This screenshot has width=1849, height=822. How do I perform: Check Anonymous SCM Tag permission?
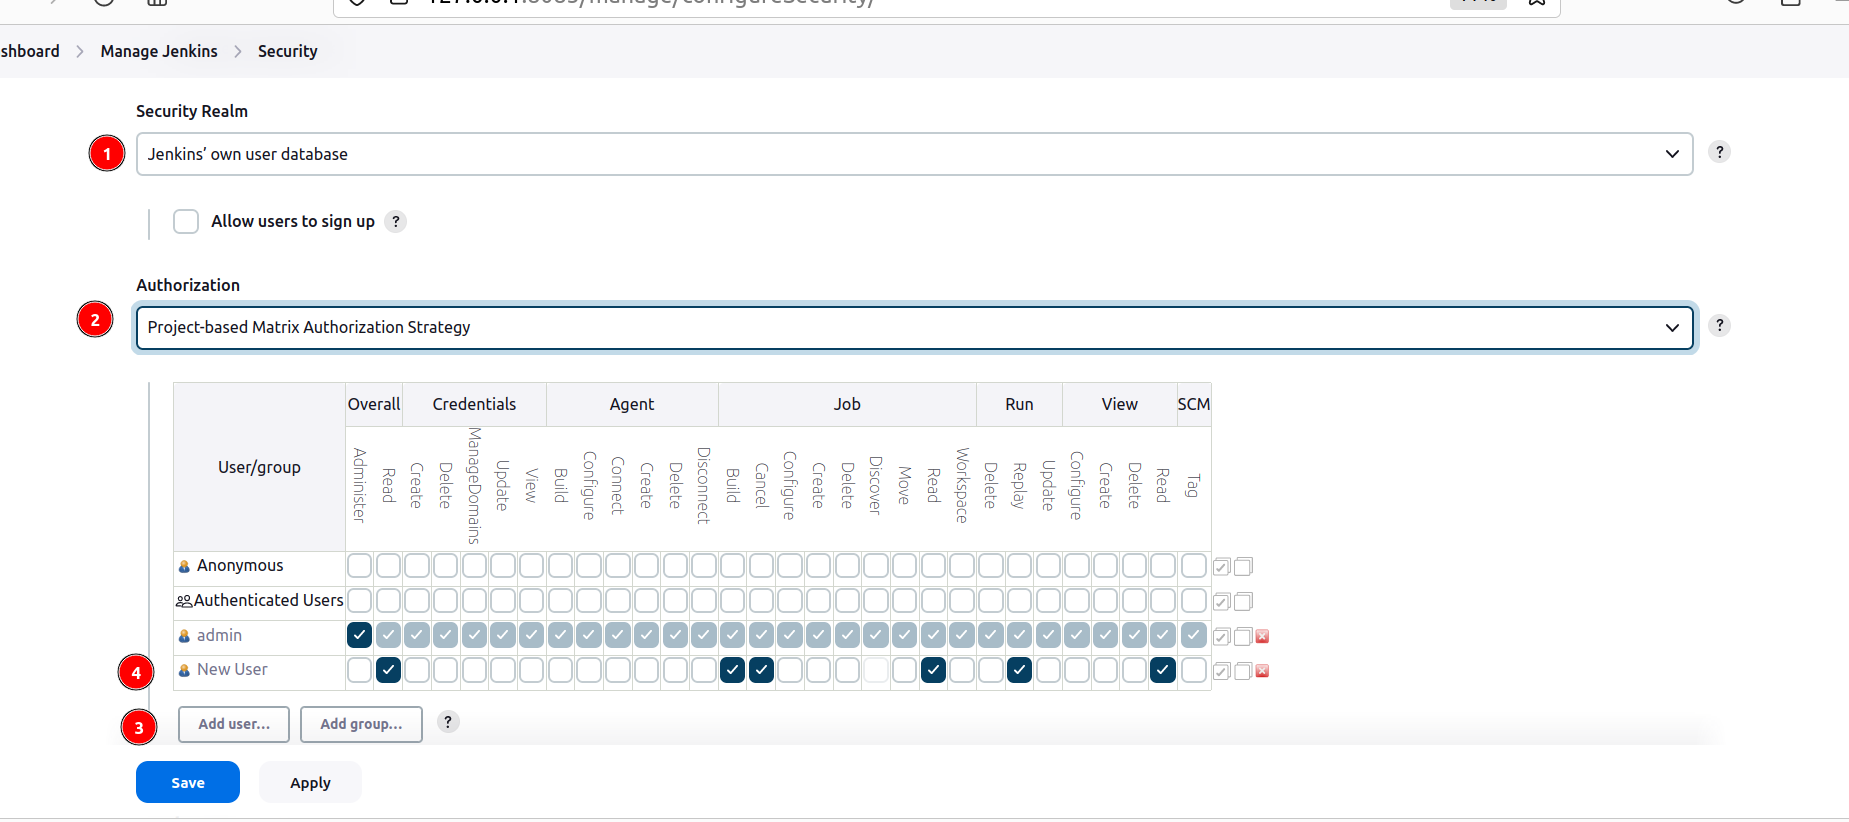(1193, 566)
